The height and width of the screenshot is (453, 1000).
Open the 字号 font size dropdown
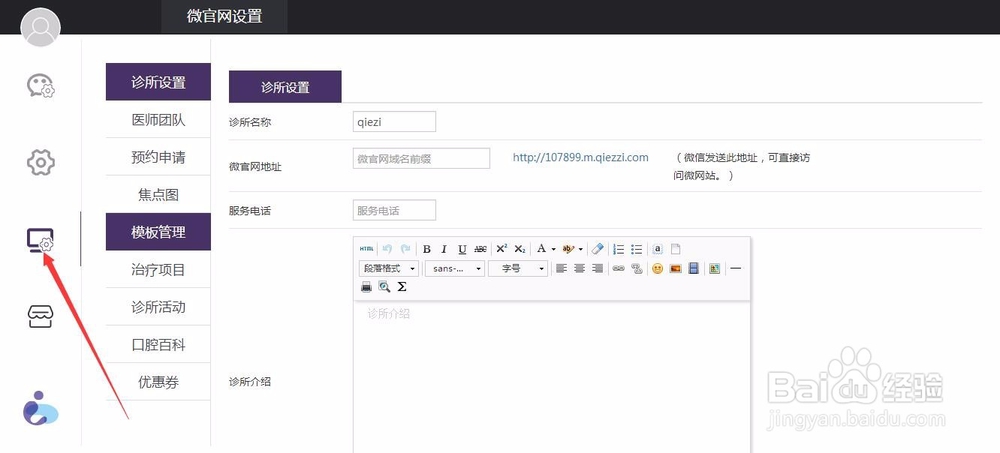(518, 269)
